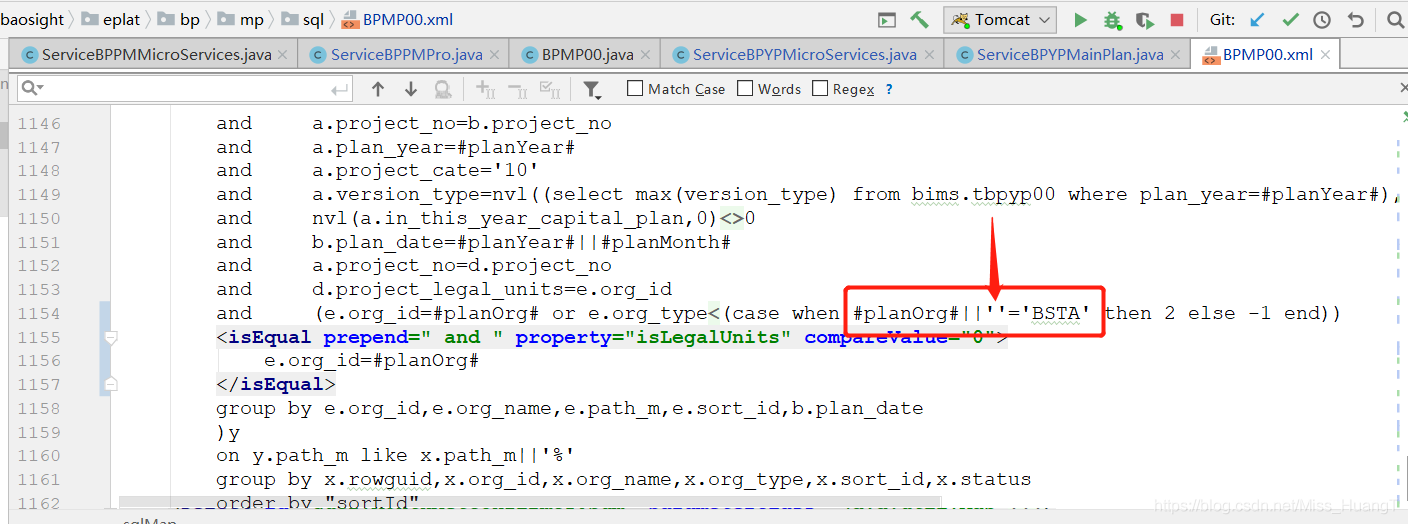Click the mp breadcrumb folder

pyautogui.click(x=240, y=19)
